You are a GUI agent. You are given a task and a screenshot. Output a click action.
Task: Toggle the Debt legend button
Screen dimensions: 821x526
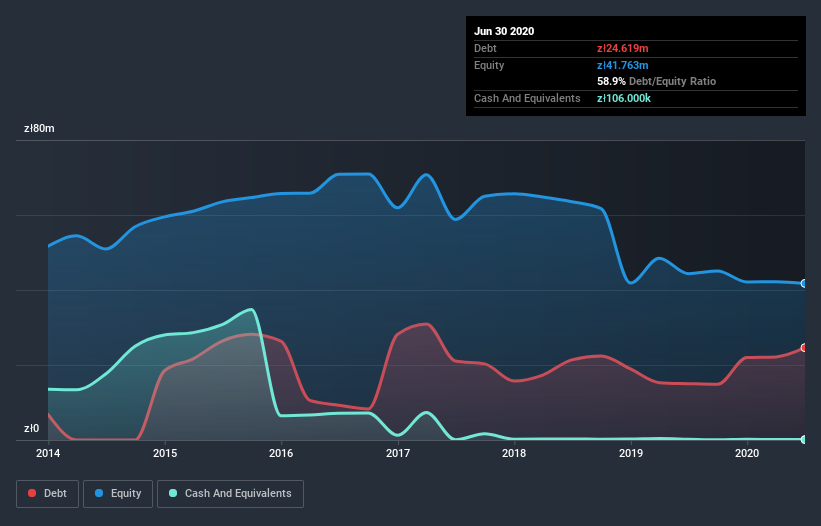(47, 494)
